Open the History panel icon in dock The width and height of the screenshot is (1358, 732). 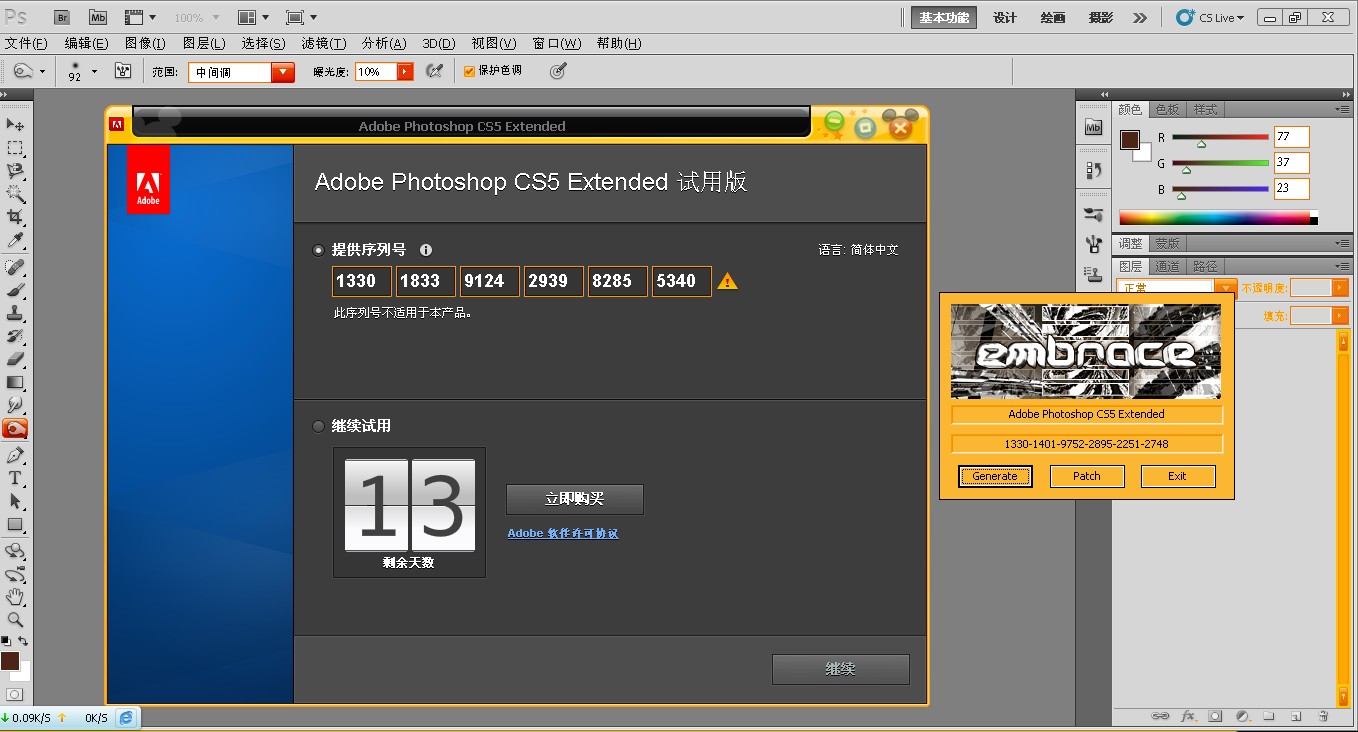[x=1094, y=170]
